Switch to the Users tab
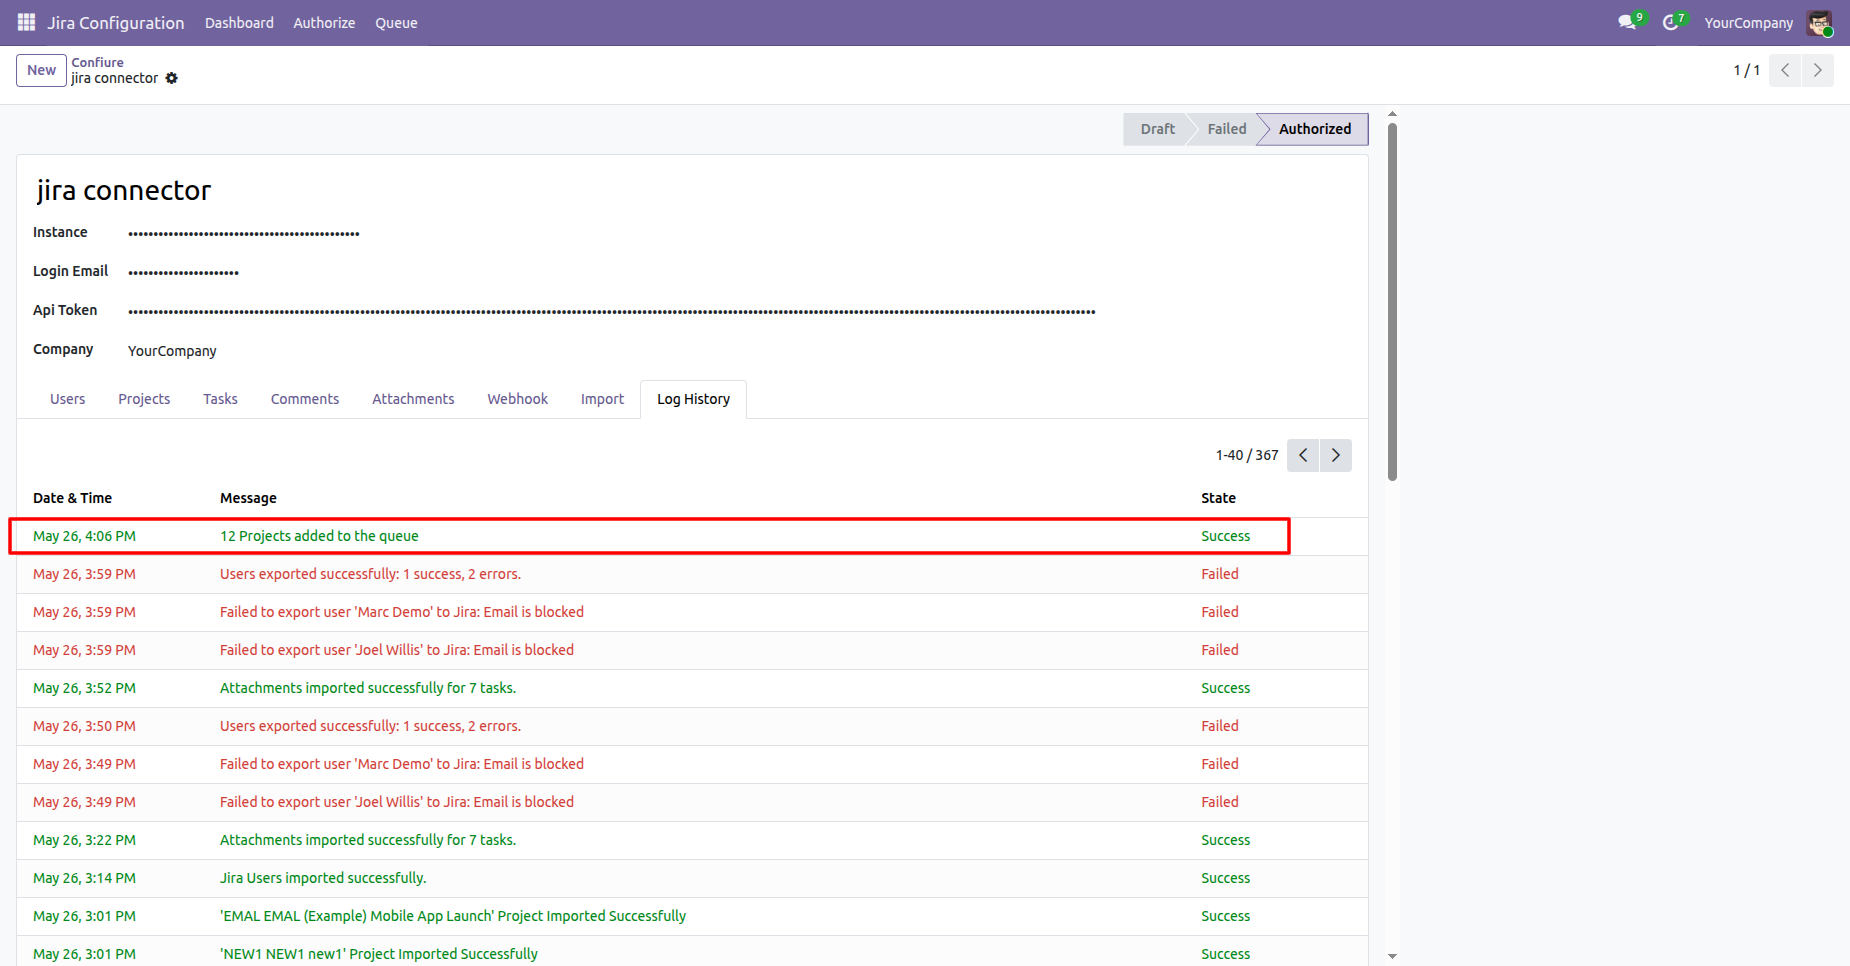 [68, 399]
